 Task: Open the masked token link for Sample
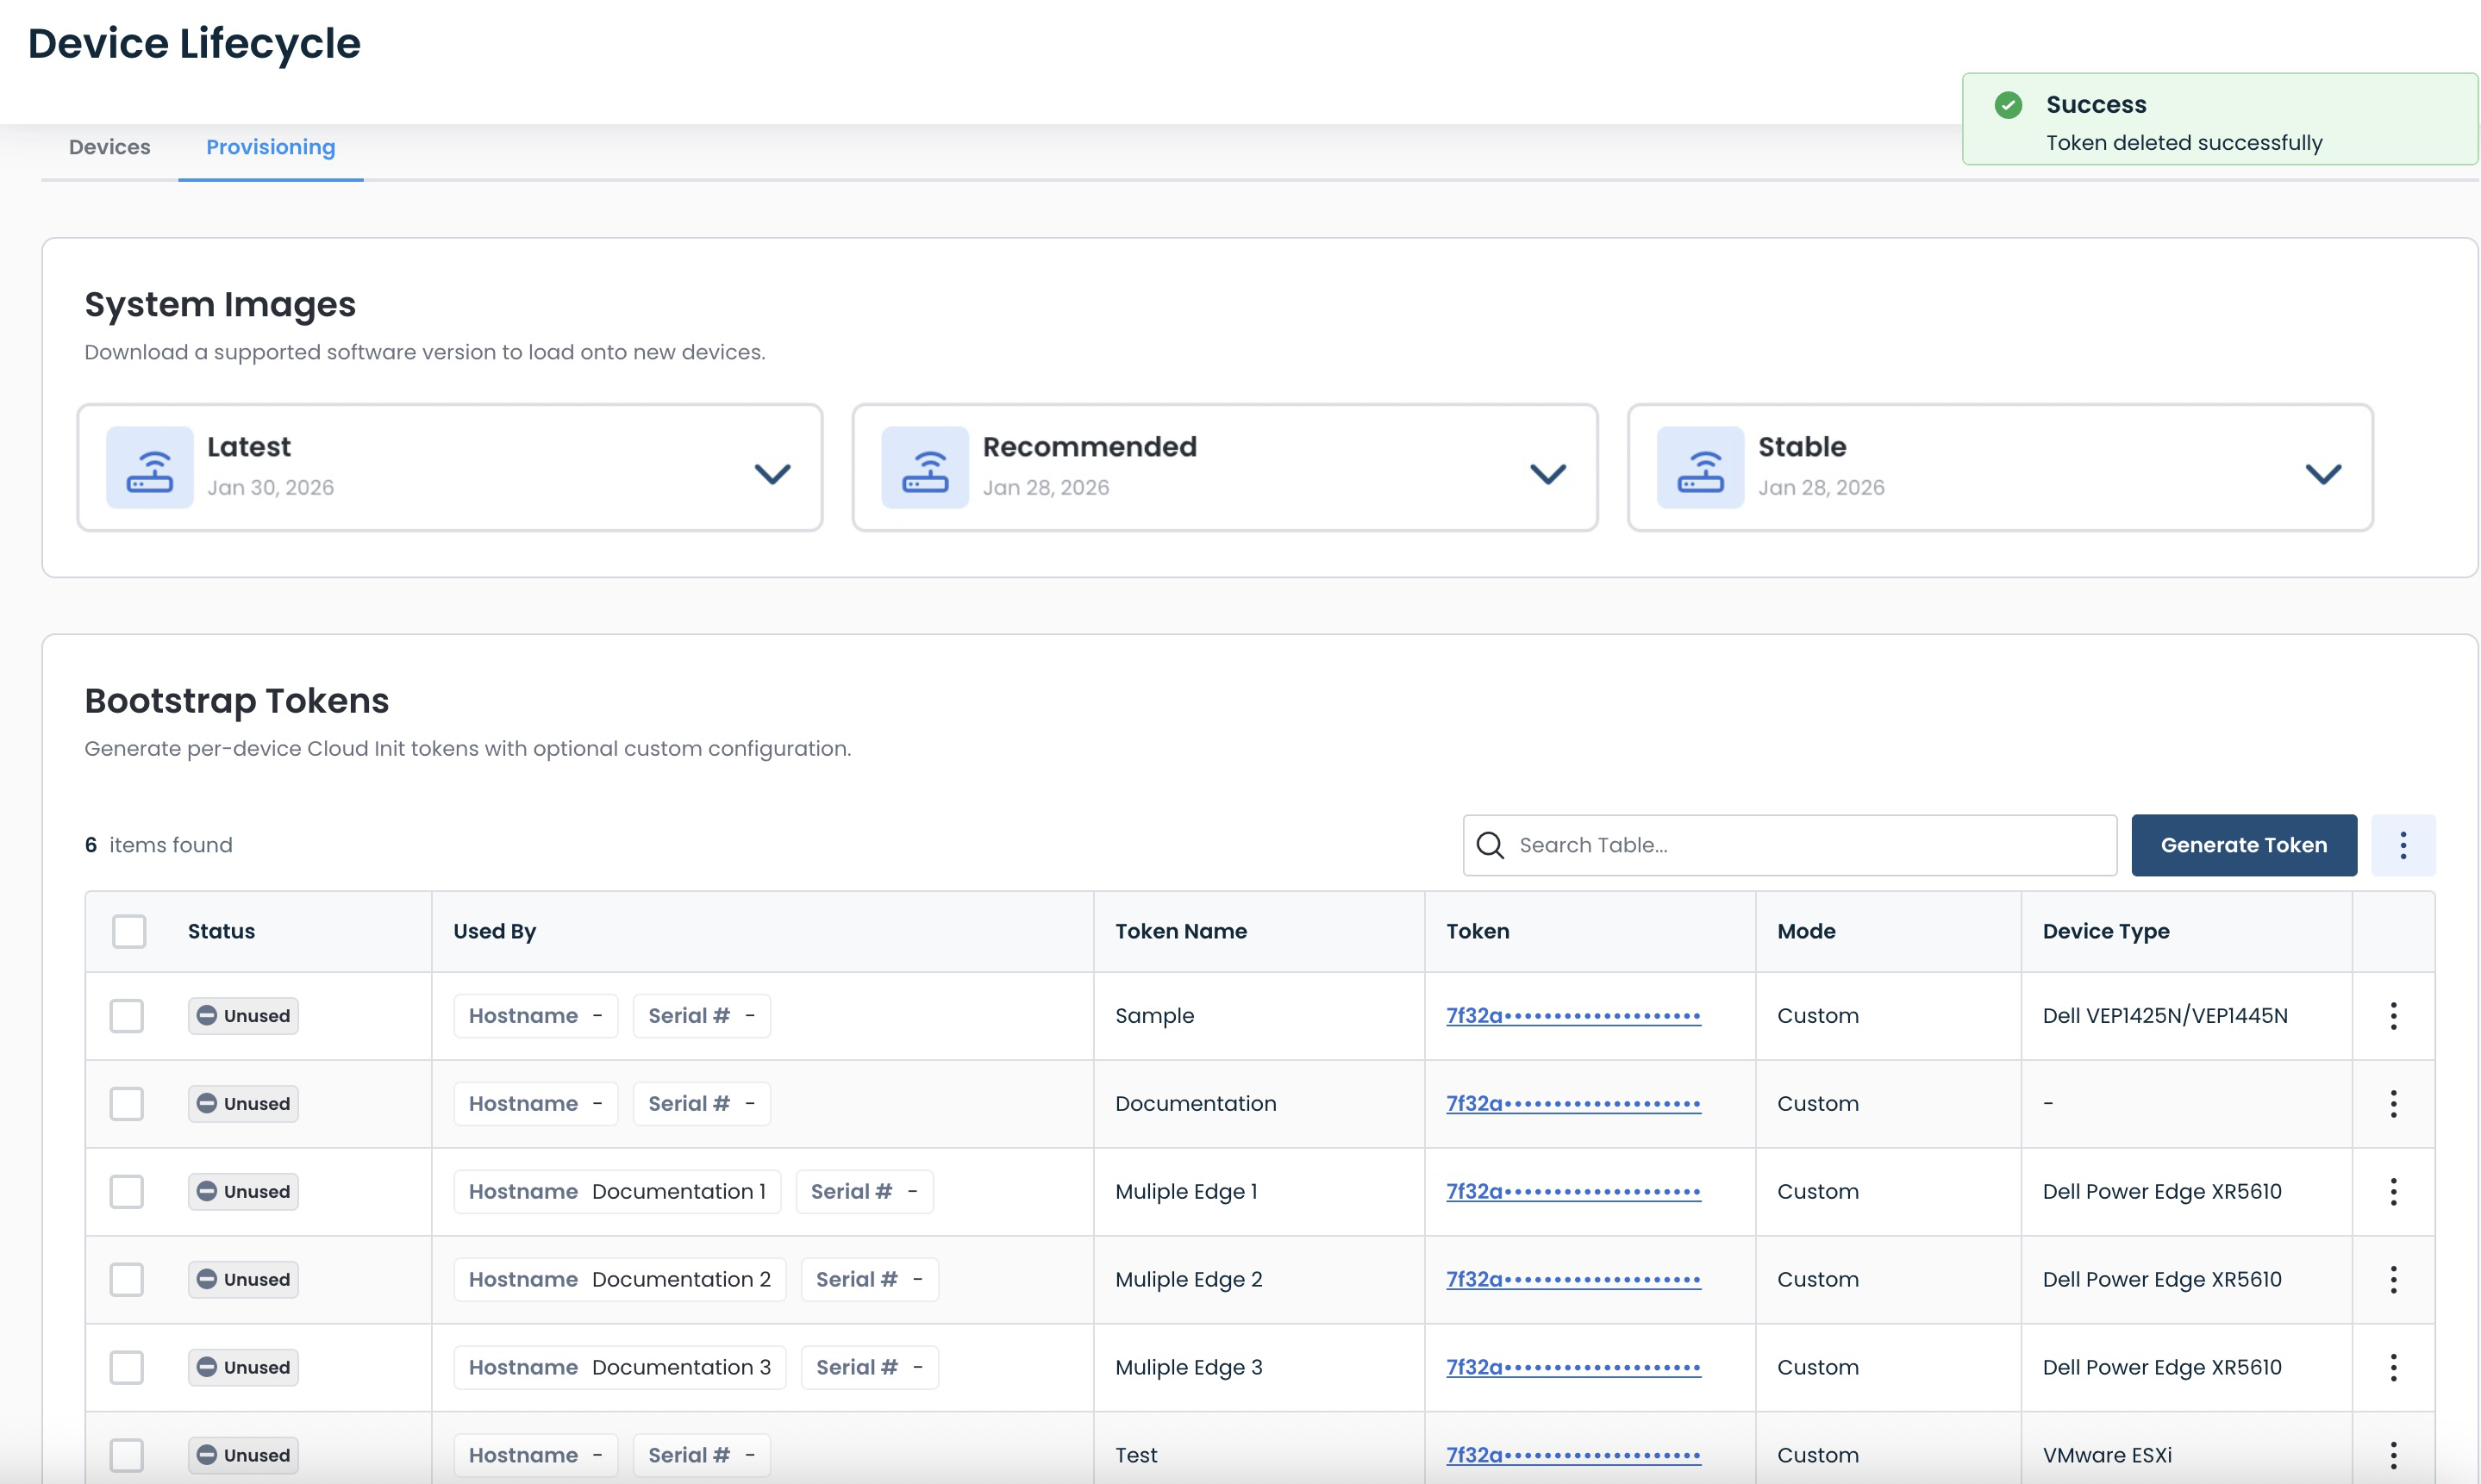pos(1573,1015)
